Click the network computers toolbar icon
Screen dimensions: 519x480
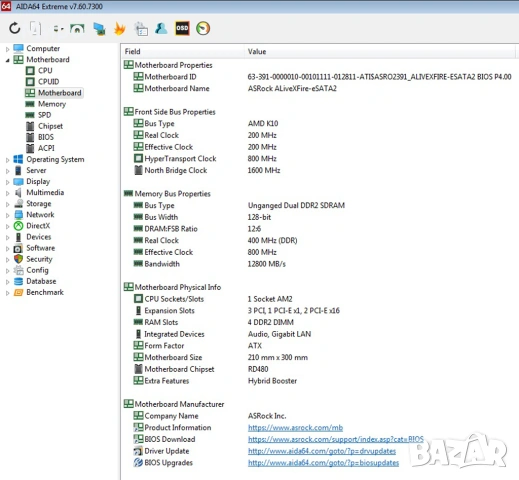[99, 29]
